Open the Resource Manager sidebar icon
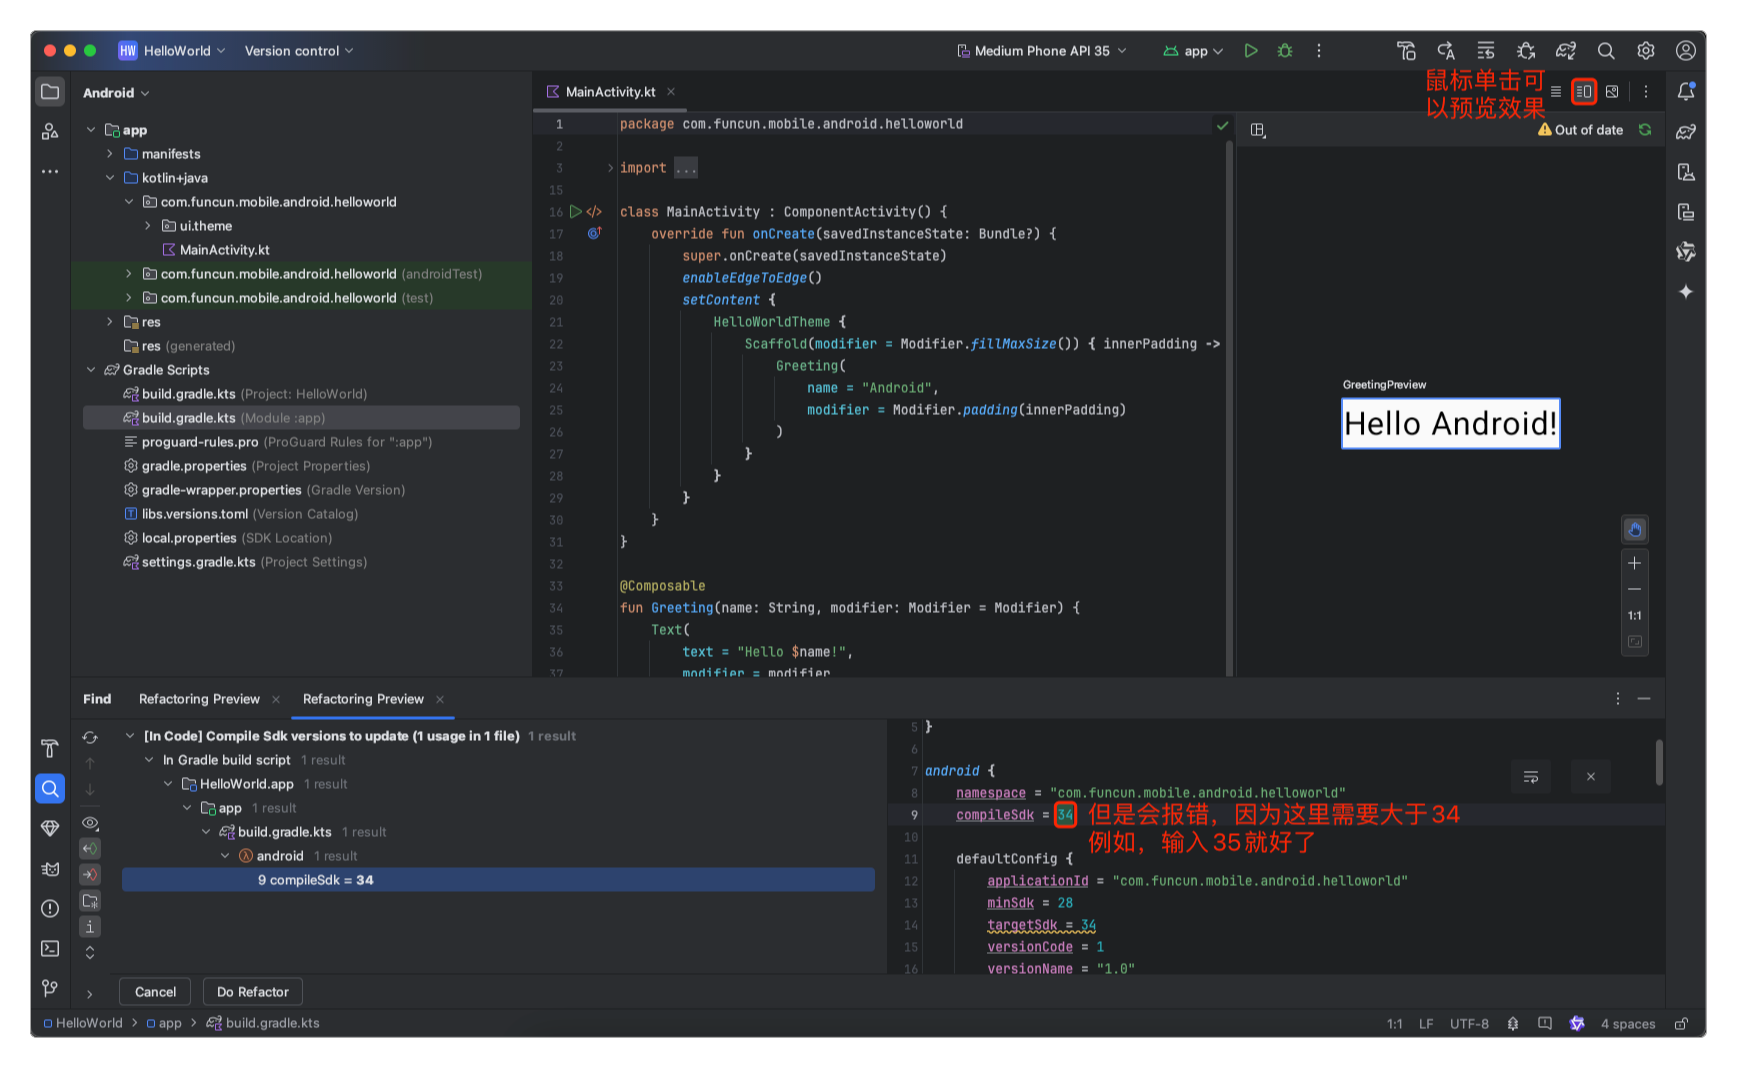1737x1068 pixels. click(50, 132)
